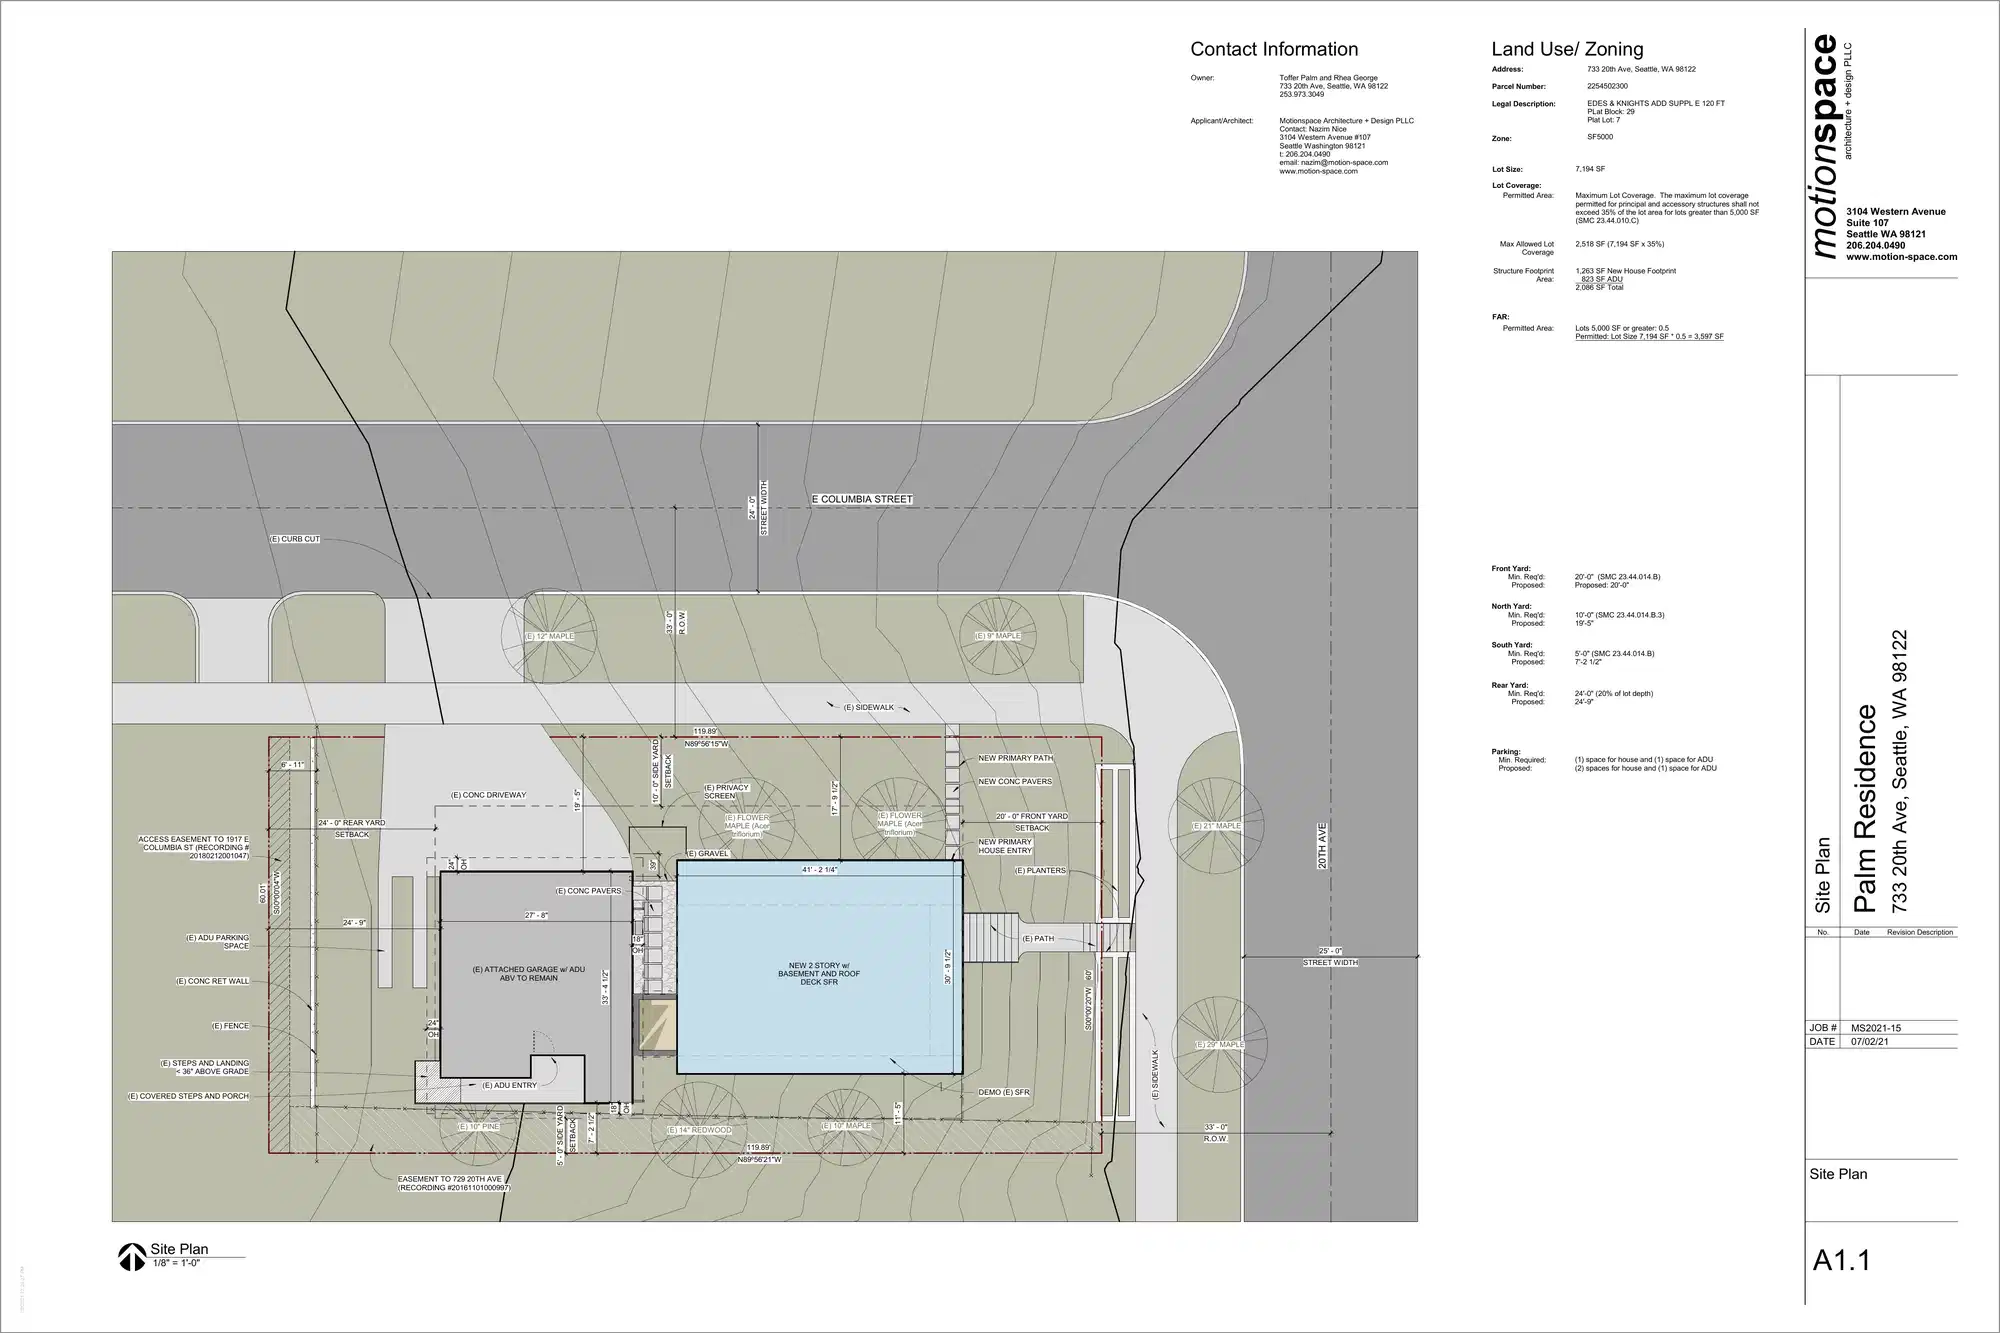The width and height of the screenshot is (2000, 1333).
Task: Click the 'EASEMENT TO 729 20TH AVE' note
Action: pyautogui.click(x=453, y=1184)
